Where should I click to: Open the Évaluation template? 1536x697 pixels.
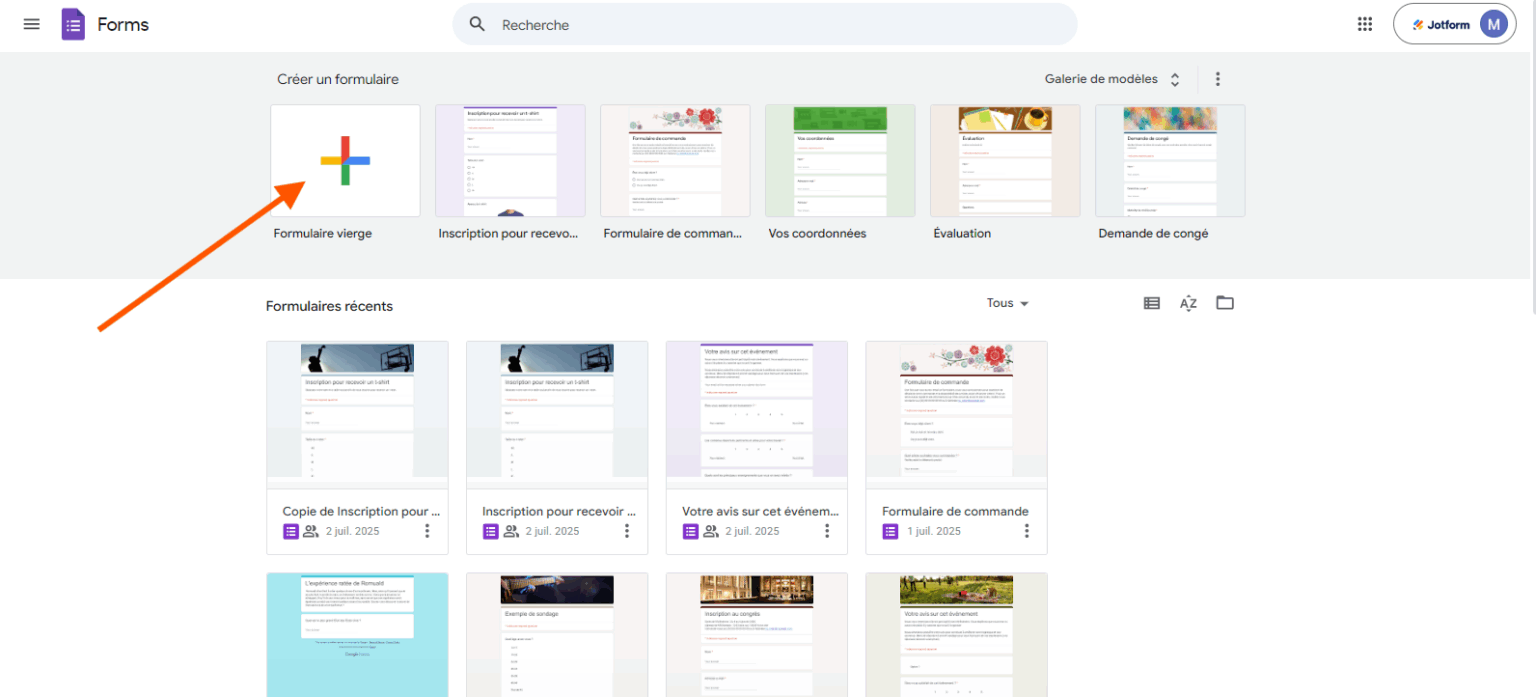[1004, 160]
